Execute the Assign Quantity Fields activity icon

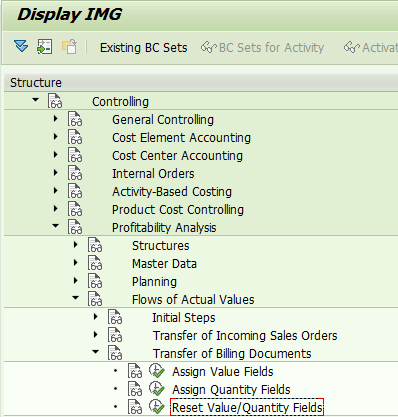pos(157,389)
